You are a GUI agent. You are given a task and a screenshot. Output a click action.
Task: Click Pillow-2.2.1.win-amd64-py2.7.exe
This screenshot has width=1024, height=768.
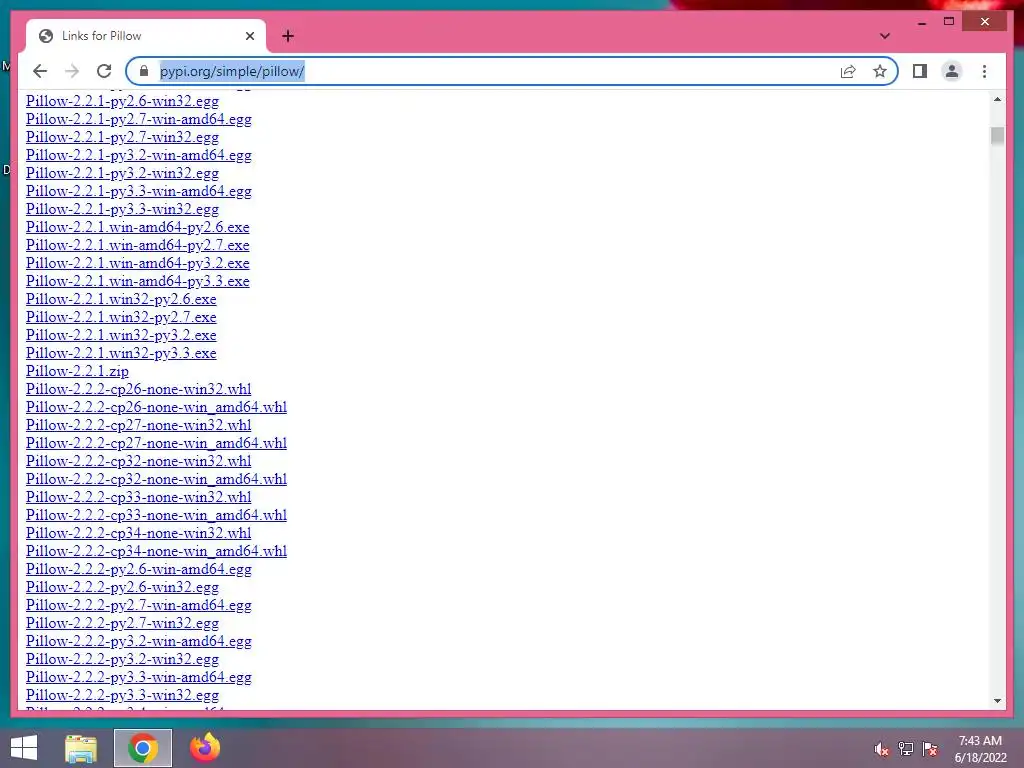pos(138,245)
